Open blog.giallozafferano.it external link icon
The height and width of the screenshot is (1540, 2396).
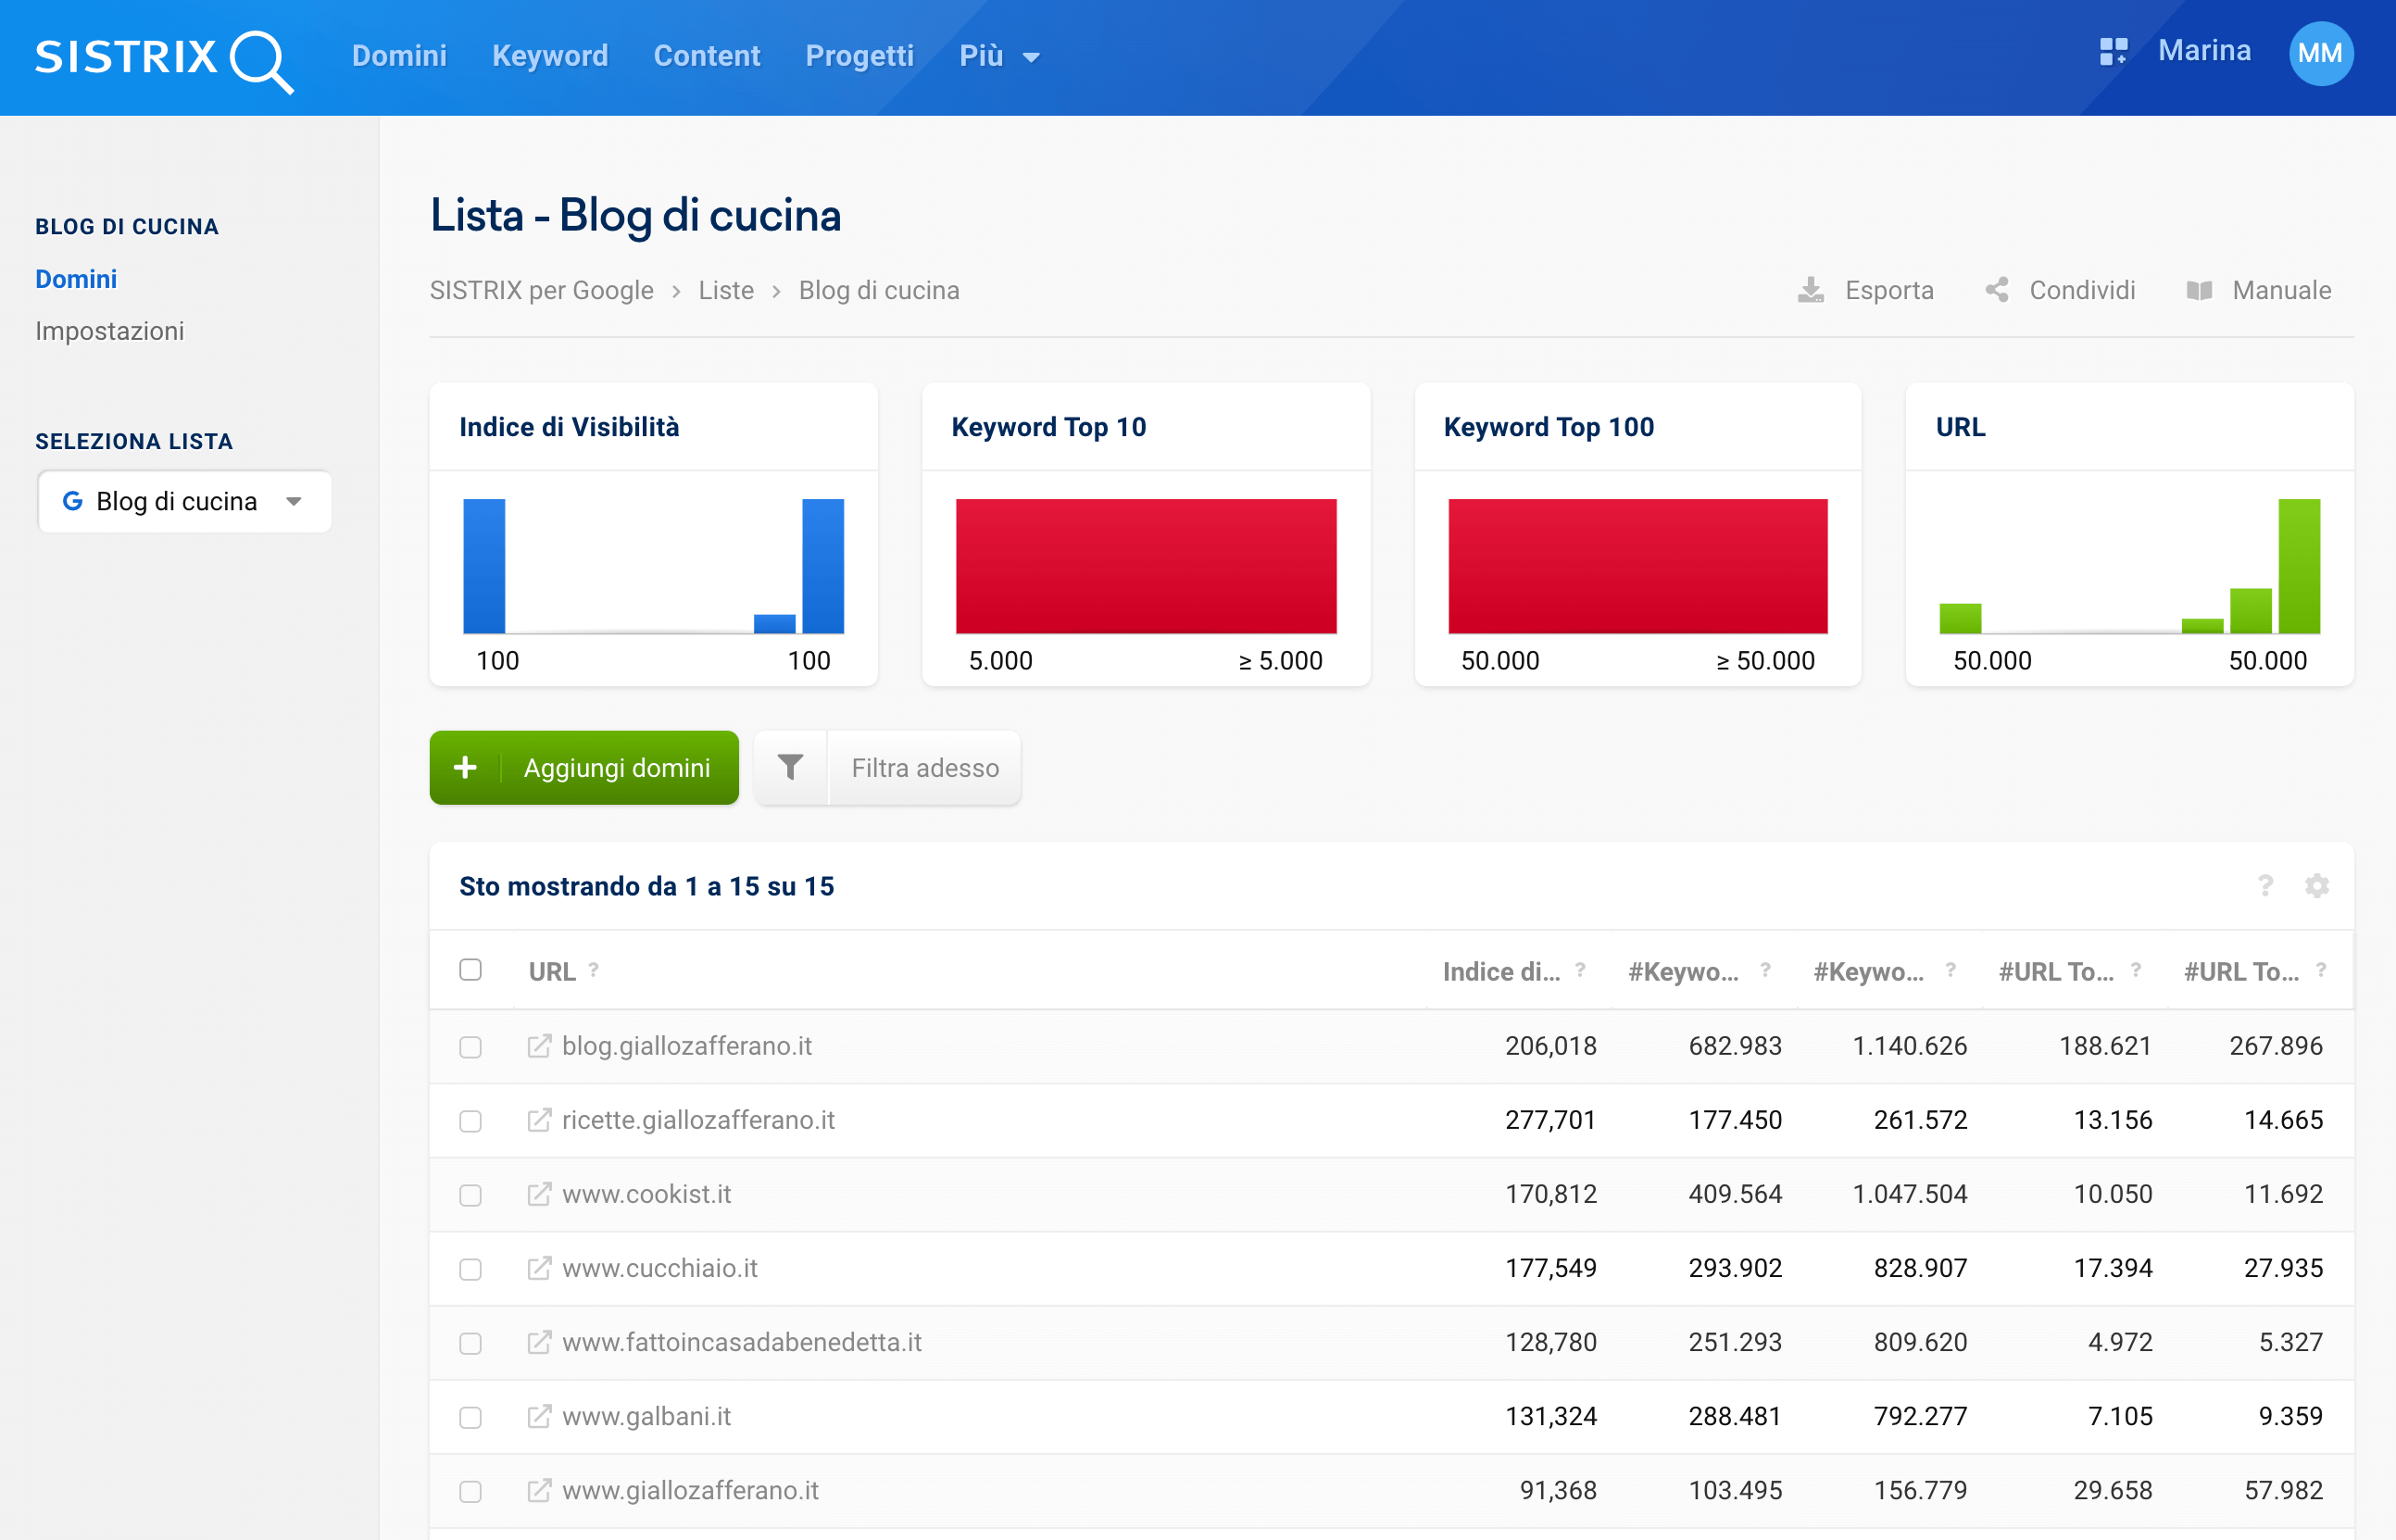point(539,1046)
